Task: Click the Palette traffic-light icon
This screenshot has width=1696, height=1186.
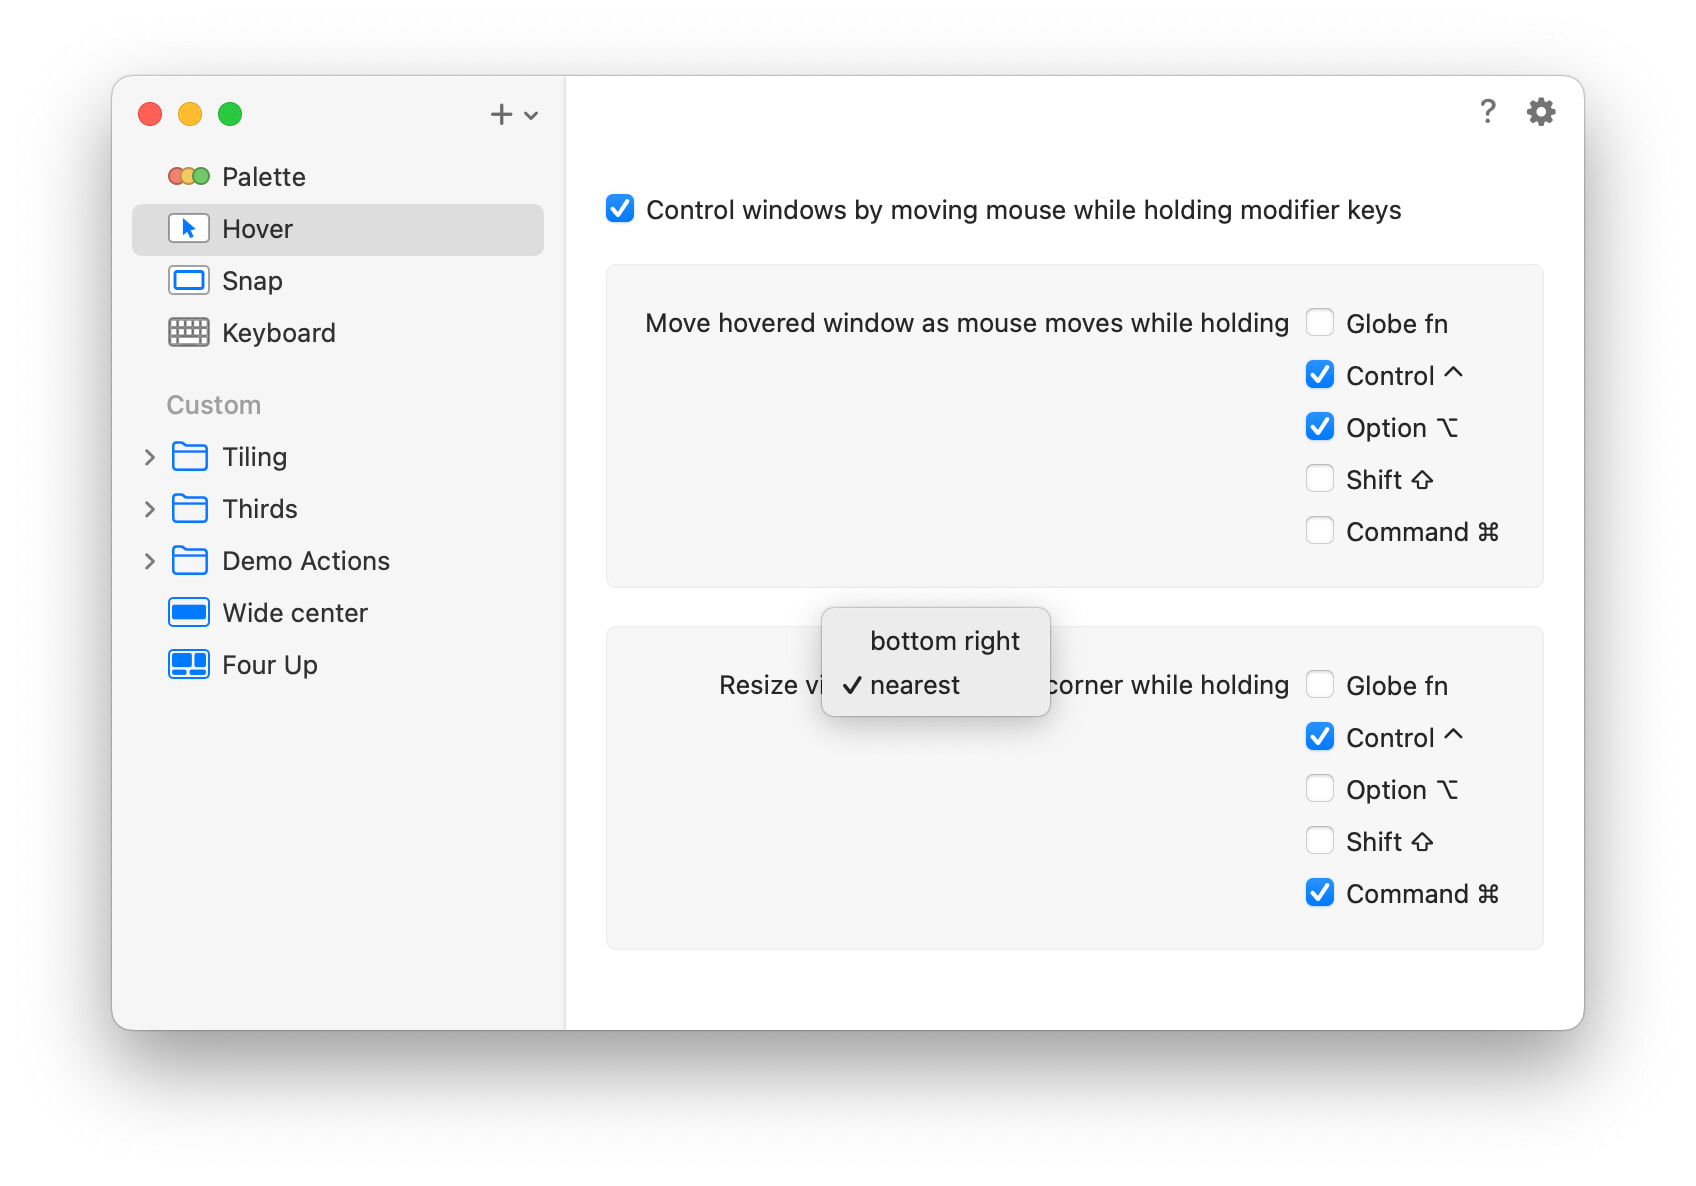Action: point(188,177)
